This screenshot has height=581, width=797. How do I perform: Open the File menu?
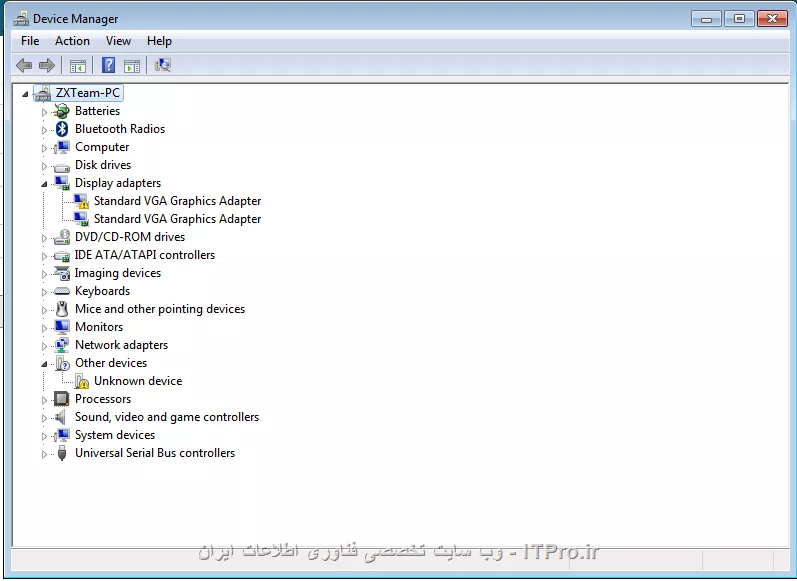coord(30,41)
